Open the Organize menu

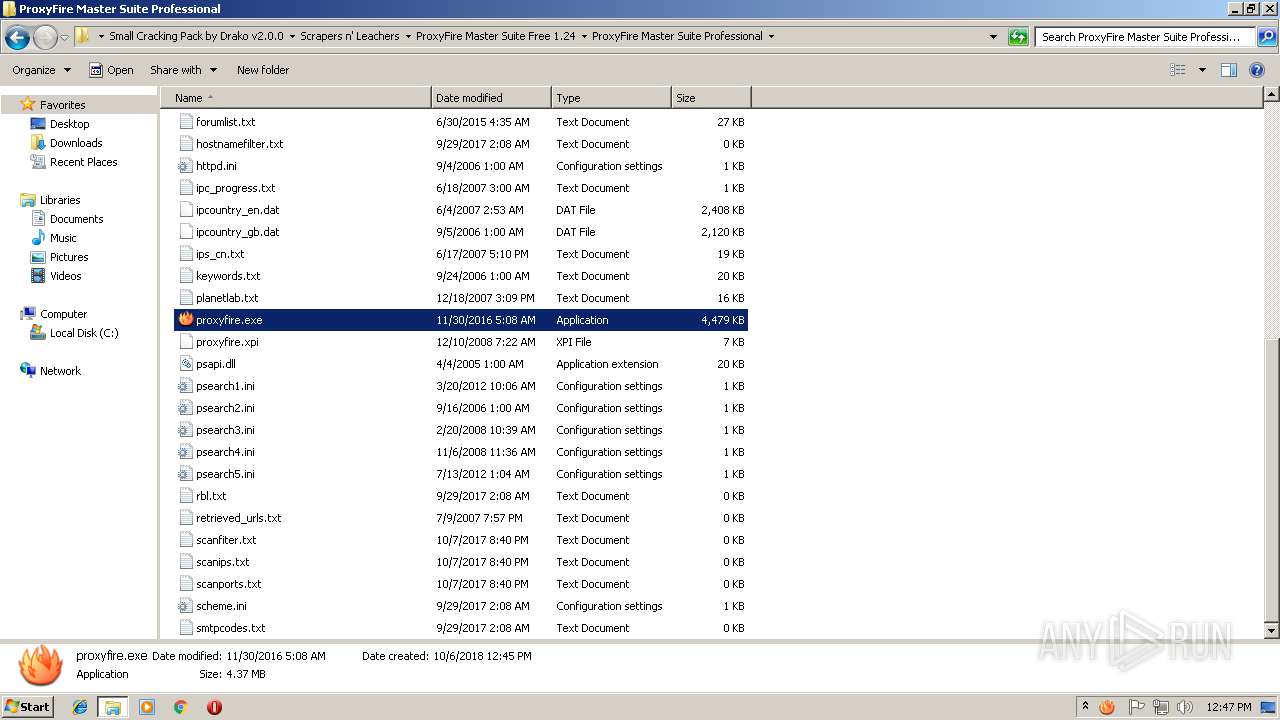pos(41,70)
